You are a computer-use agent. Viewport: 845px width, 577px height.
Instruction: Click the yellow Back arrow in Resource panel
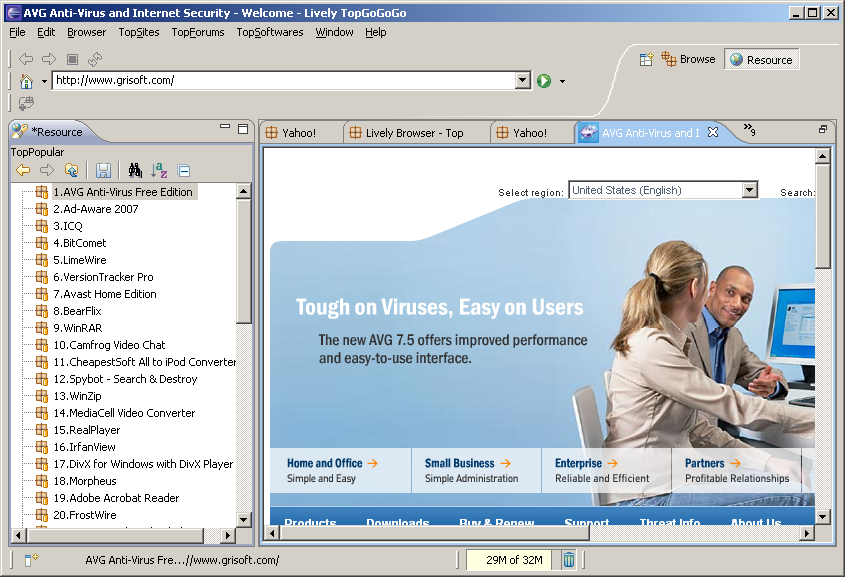(x=23, y=170)
